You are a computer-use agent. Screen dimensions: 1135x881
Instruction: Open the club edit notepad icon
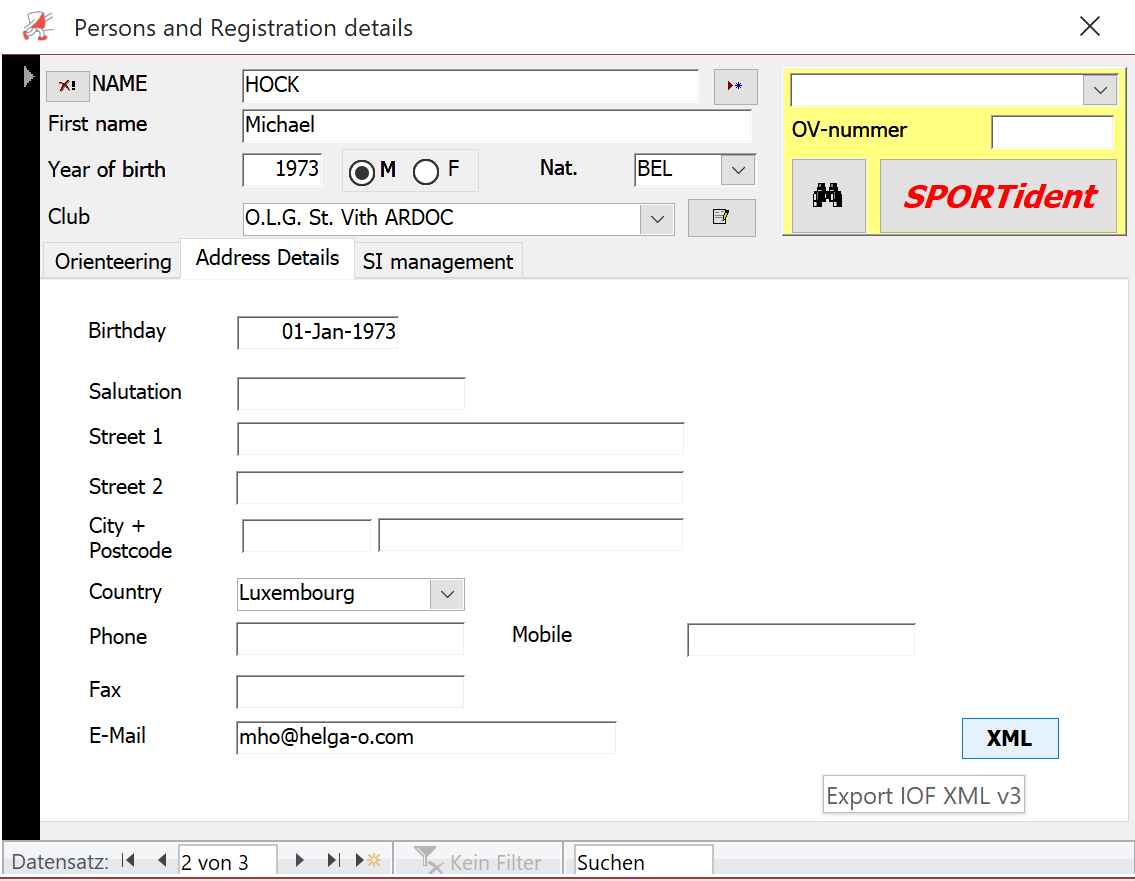pyautogui.click(x=721, y=217)
